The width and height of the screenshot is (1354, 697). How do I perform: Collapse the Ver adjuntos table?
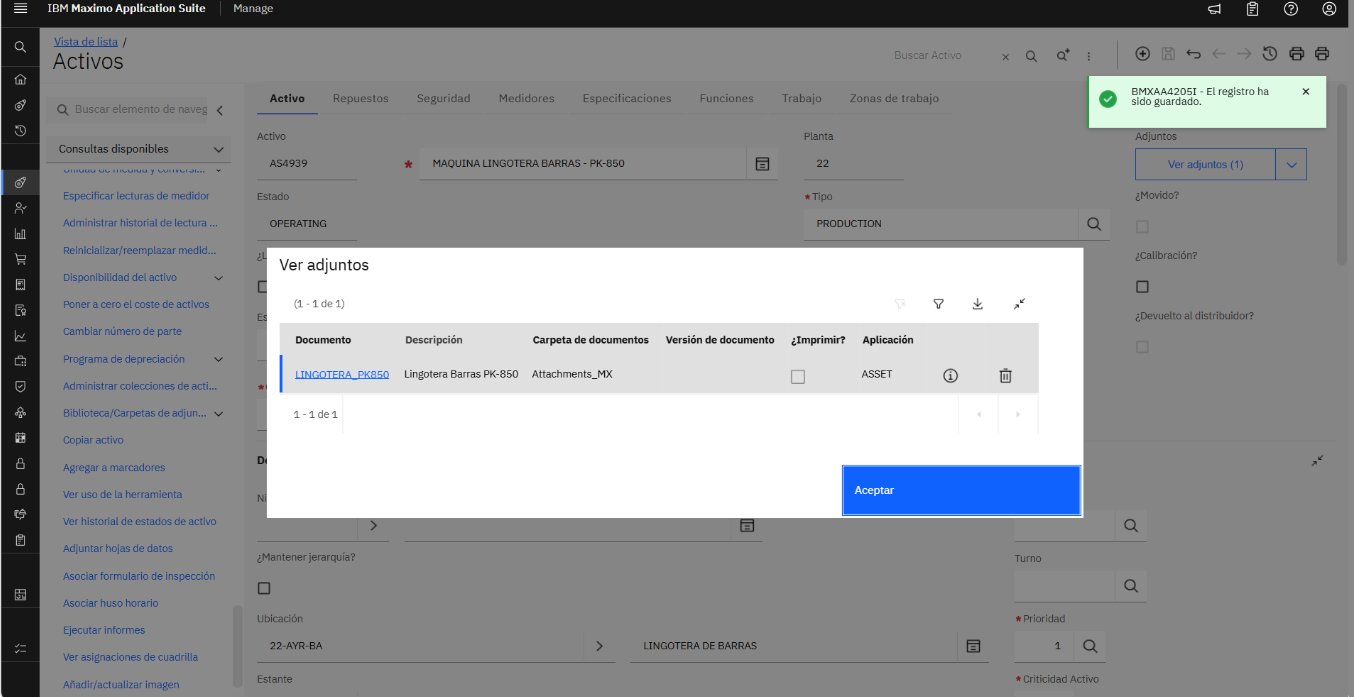point(1019,304)
